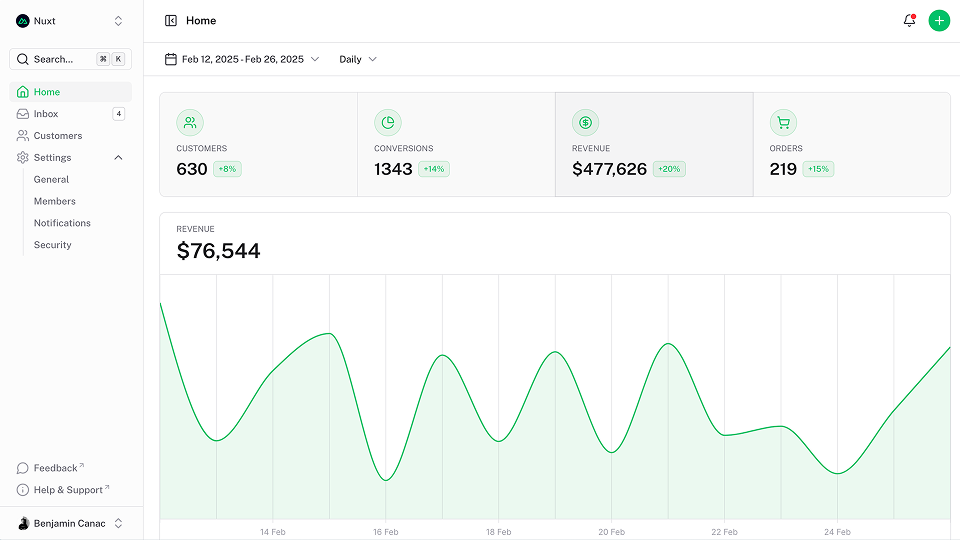Open the Help & Support link

(x=68, y=490)
